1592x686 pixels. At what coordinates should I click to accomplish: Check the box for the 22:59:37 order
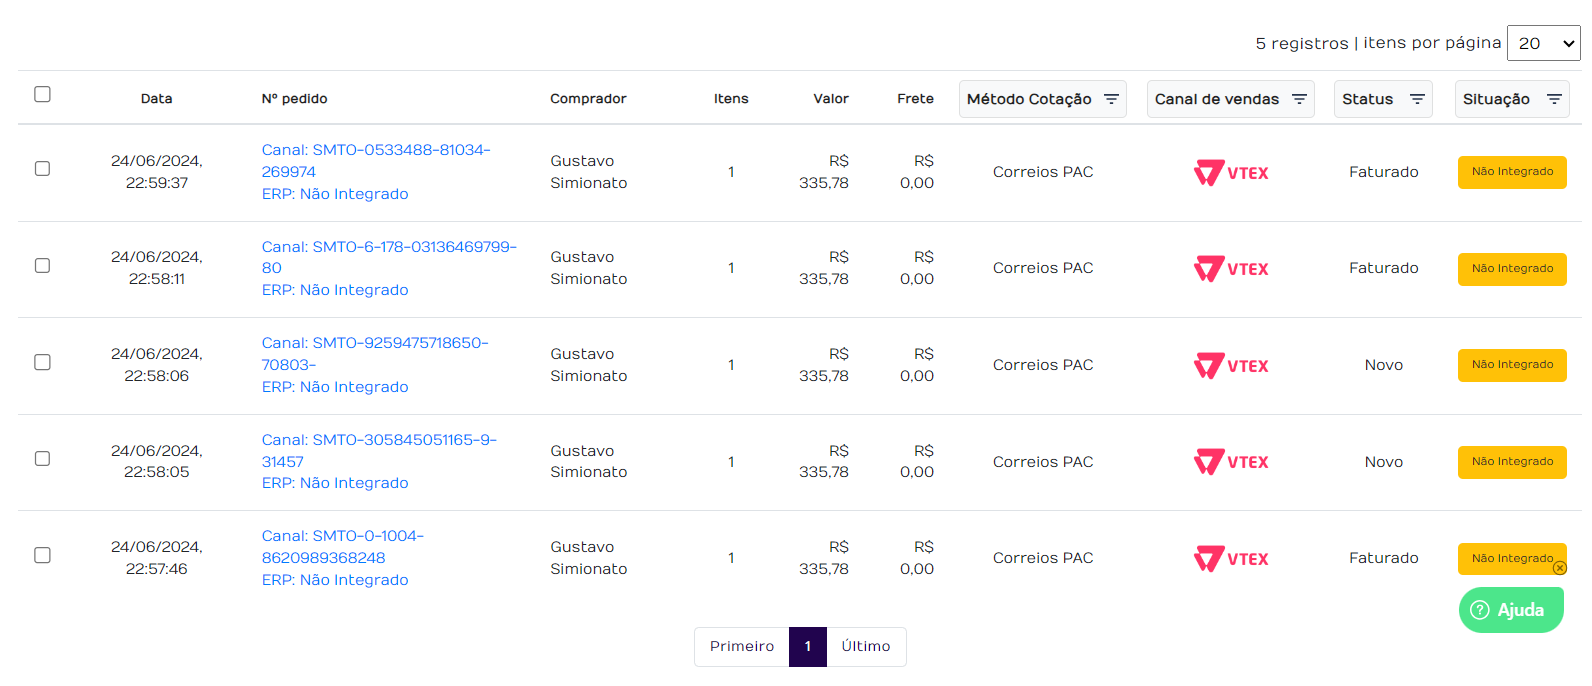click(x=42, y=169)
